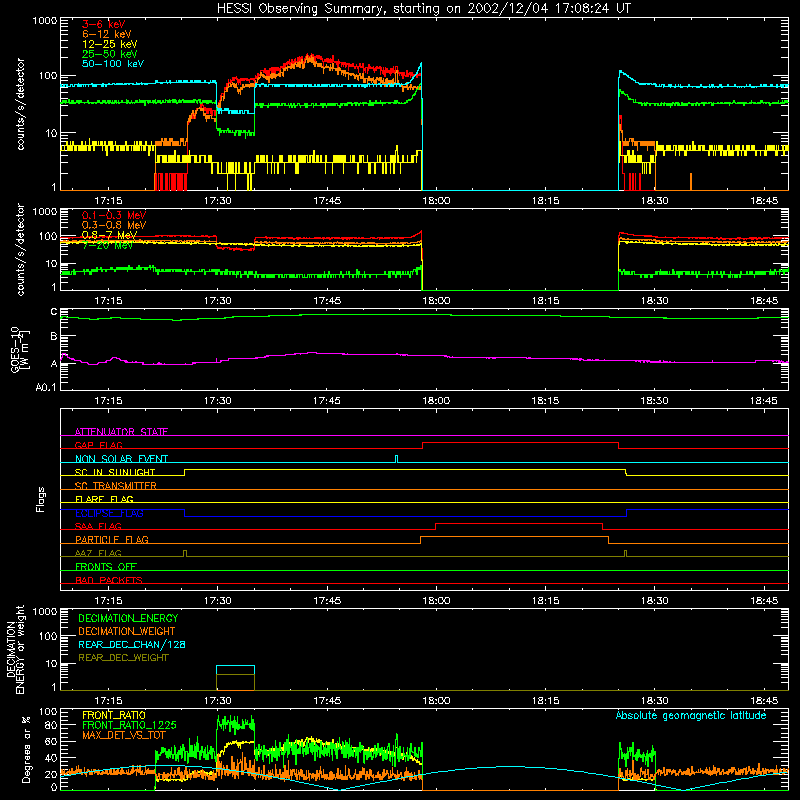Select the 3-6 keV legend label
Viewport: 800px width, 800px height.
point(103,24)
